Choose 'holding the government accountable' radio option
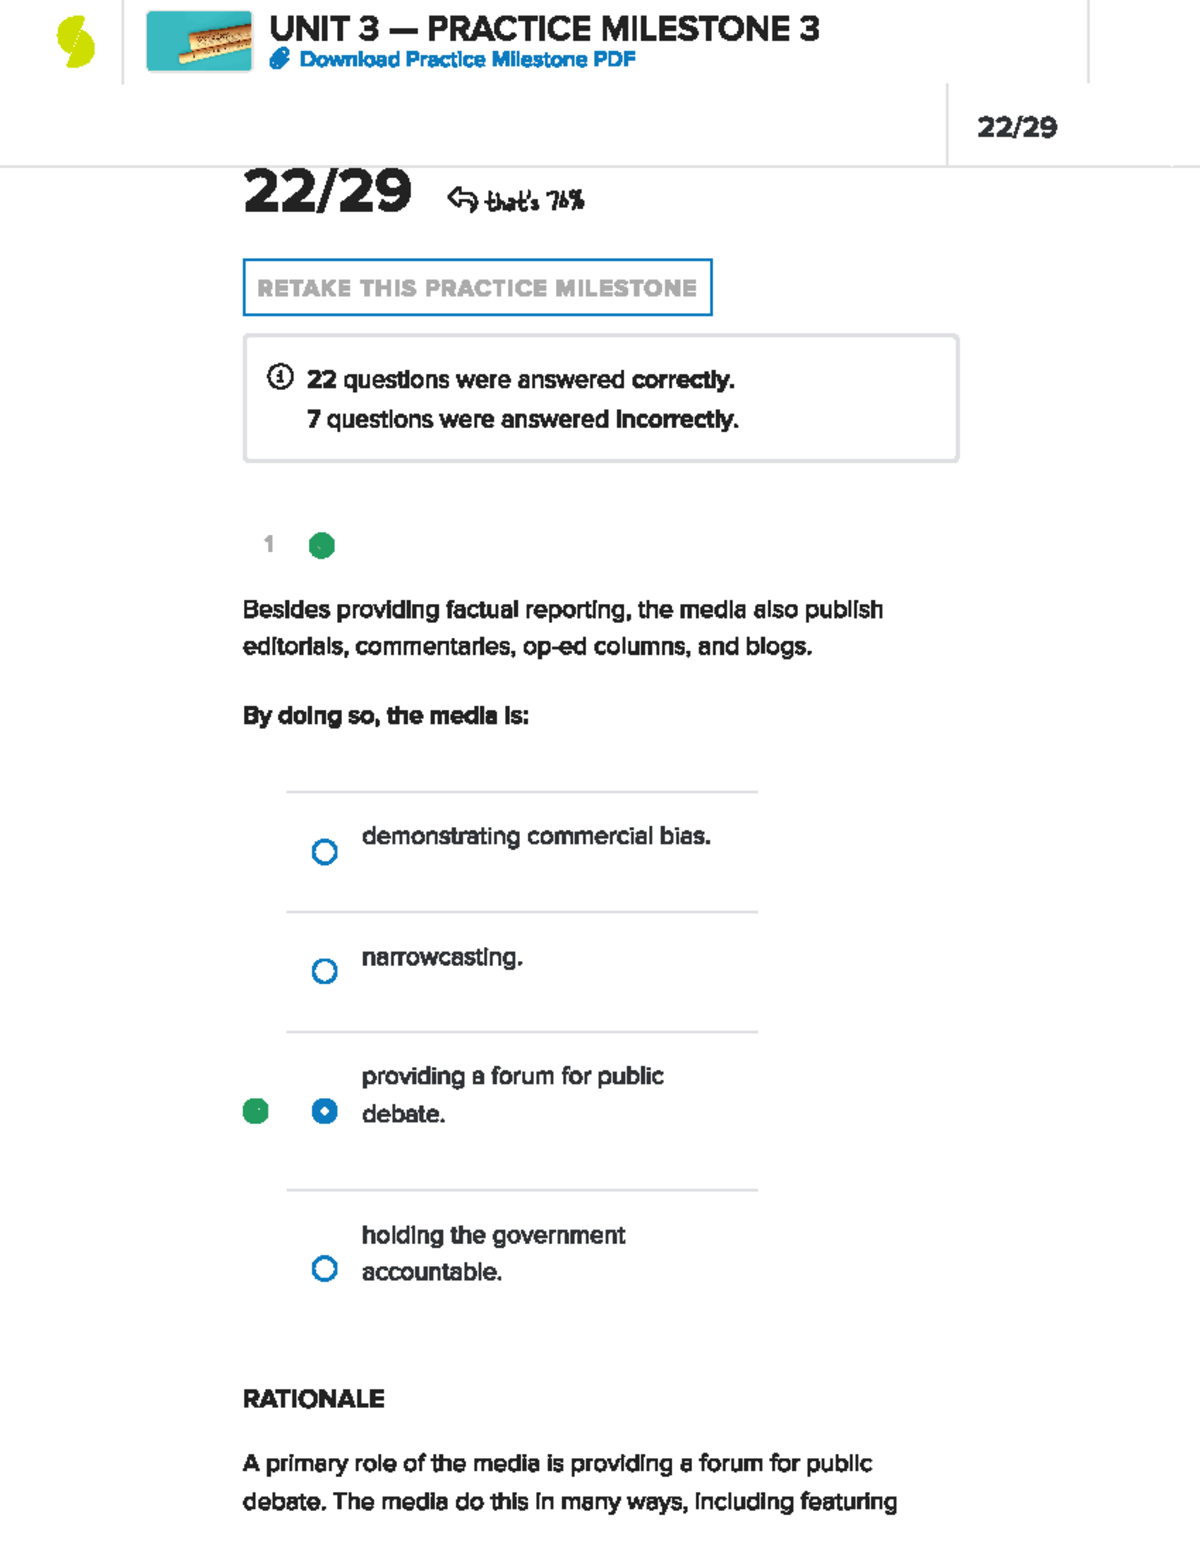The image size is (1200, 1553). coord(324,1269)
